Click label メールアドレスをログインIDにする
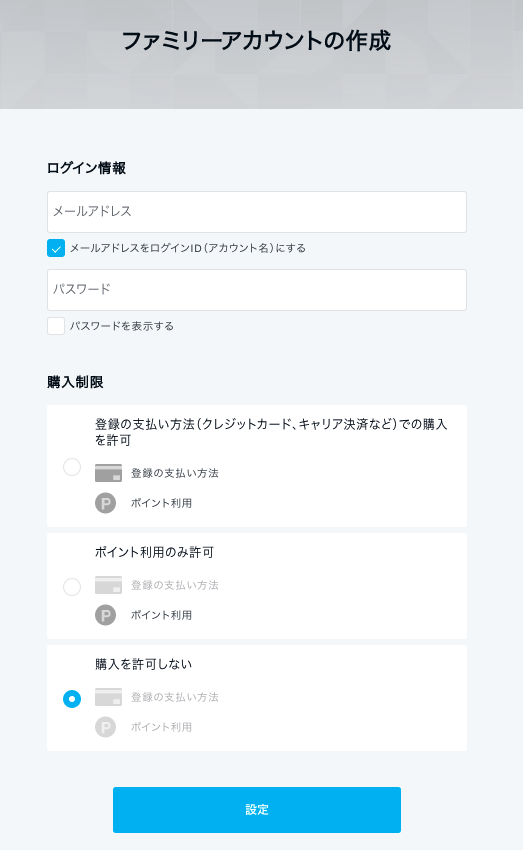This screenshot has height=850, width=523. 188,248
